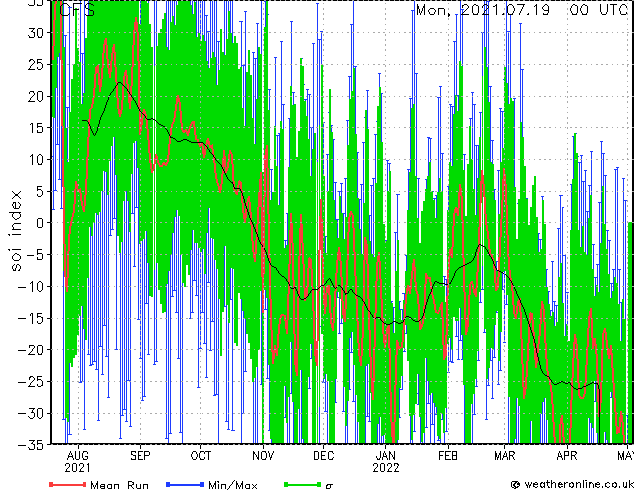Click the sigma symbol legend label
The height and width of the screenshot is (490, 634).
(330, 486)
